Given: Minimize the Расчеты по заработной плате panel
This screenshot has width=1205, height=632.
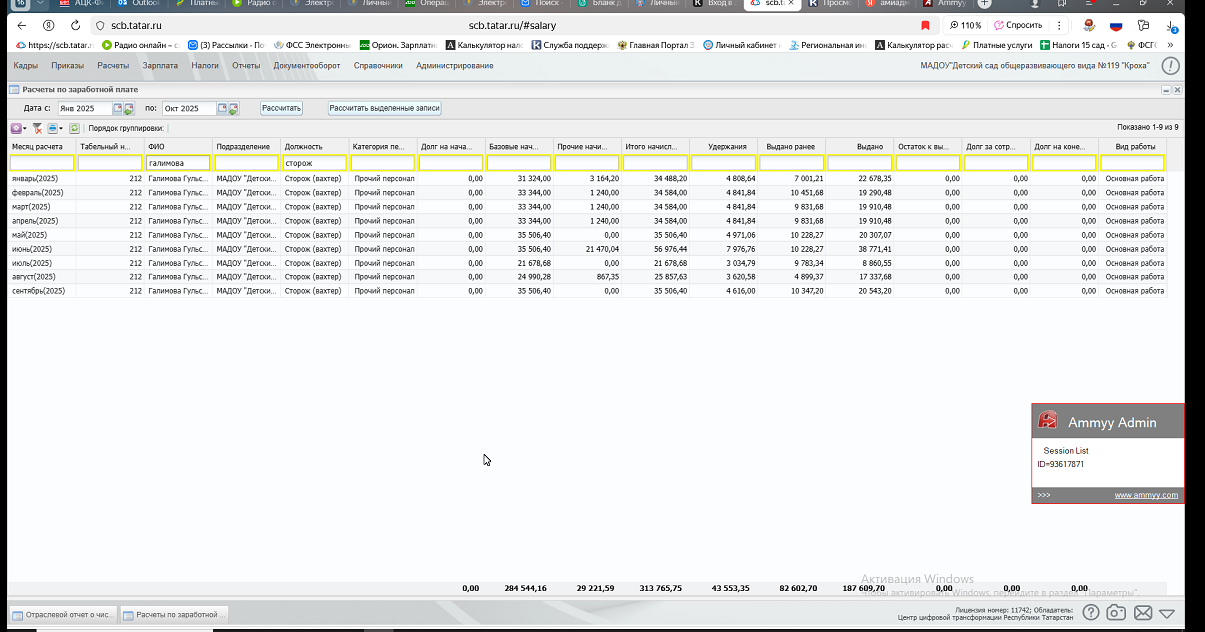Looking at the screenshot, I should pyautogui.click(x=1166, y=90).
